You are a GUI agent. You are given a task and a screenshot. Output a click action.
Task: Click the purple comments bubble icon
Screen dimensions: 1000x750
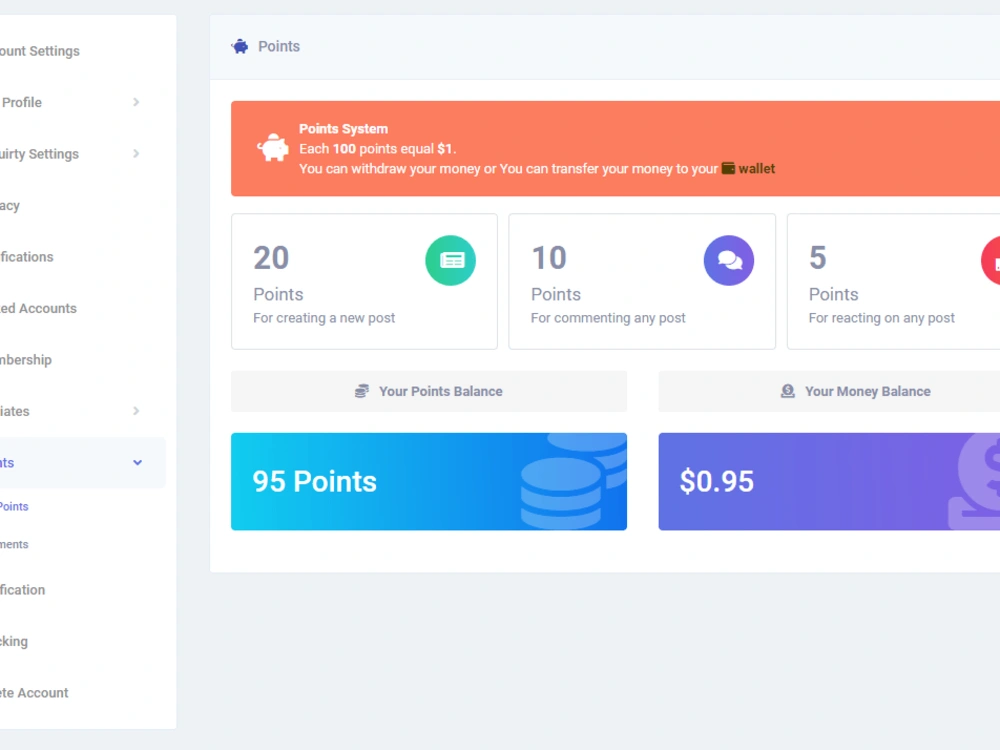[729, 260]
